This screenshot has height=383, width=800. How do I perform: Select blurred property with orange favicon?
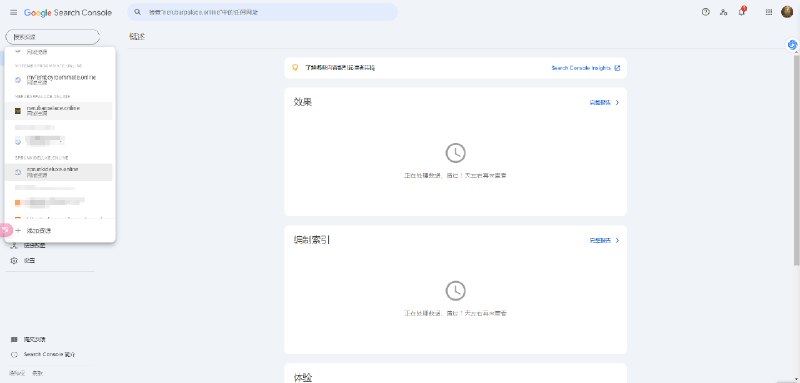click(59, 202)
